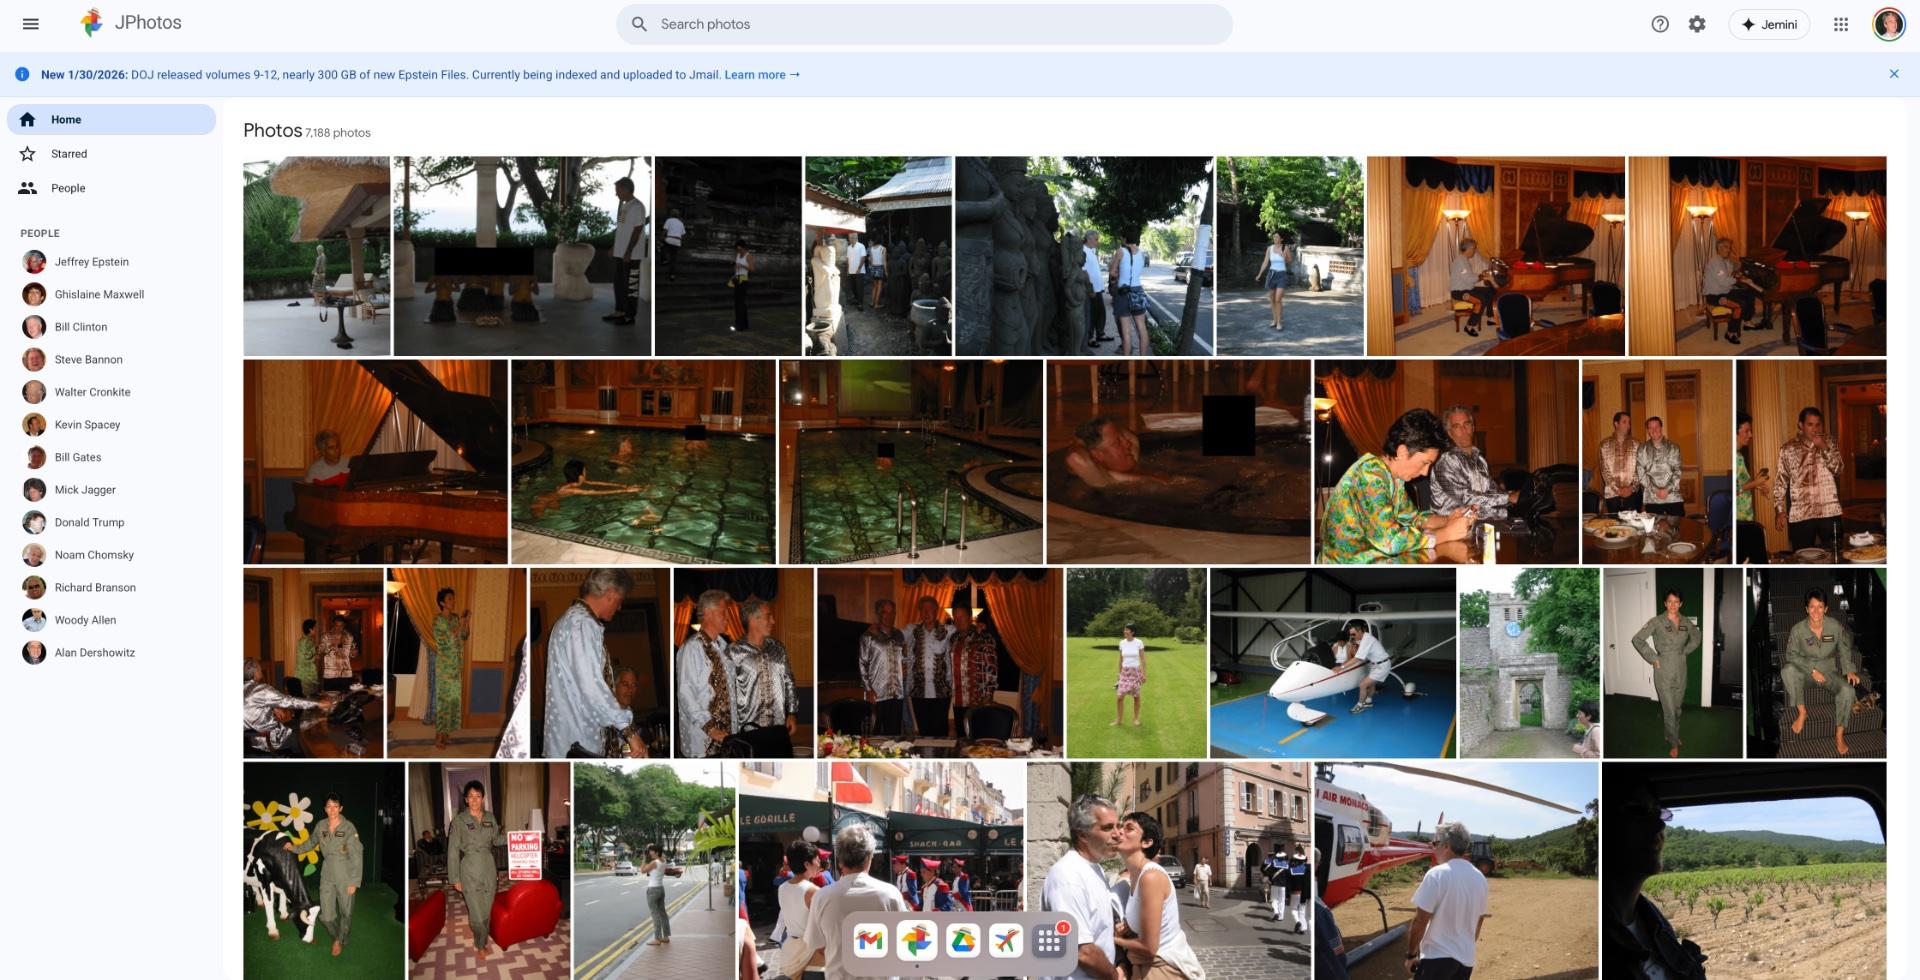Screen dimensions: 1920x980
Task: Open the Drive triangle icon in dock
Action: point(962,941)
